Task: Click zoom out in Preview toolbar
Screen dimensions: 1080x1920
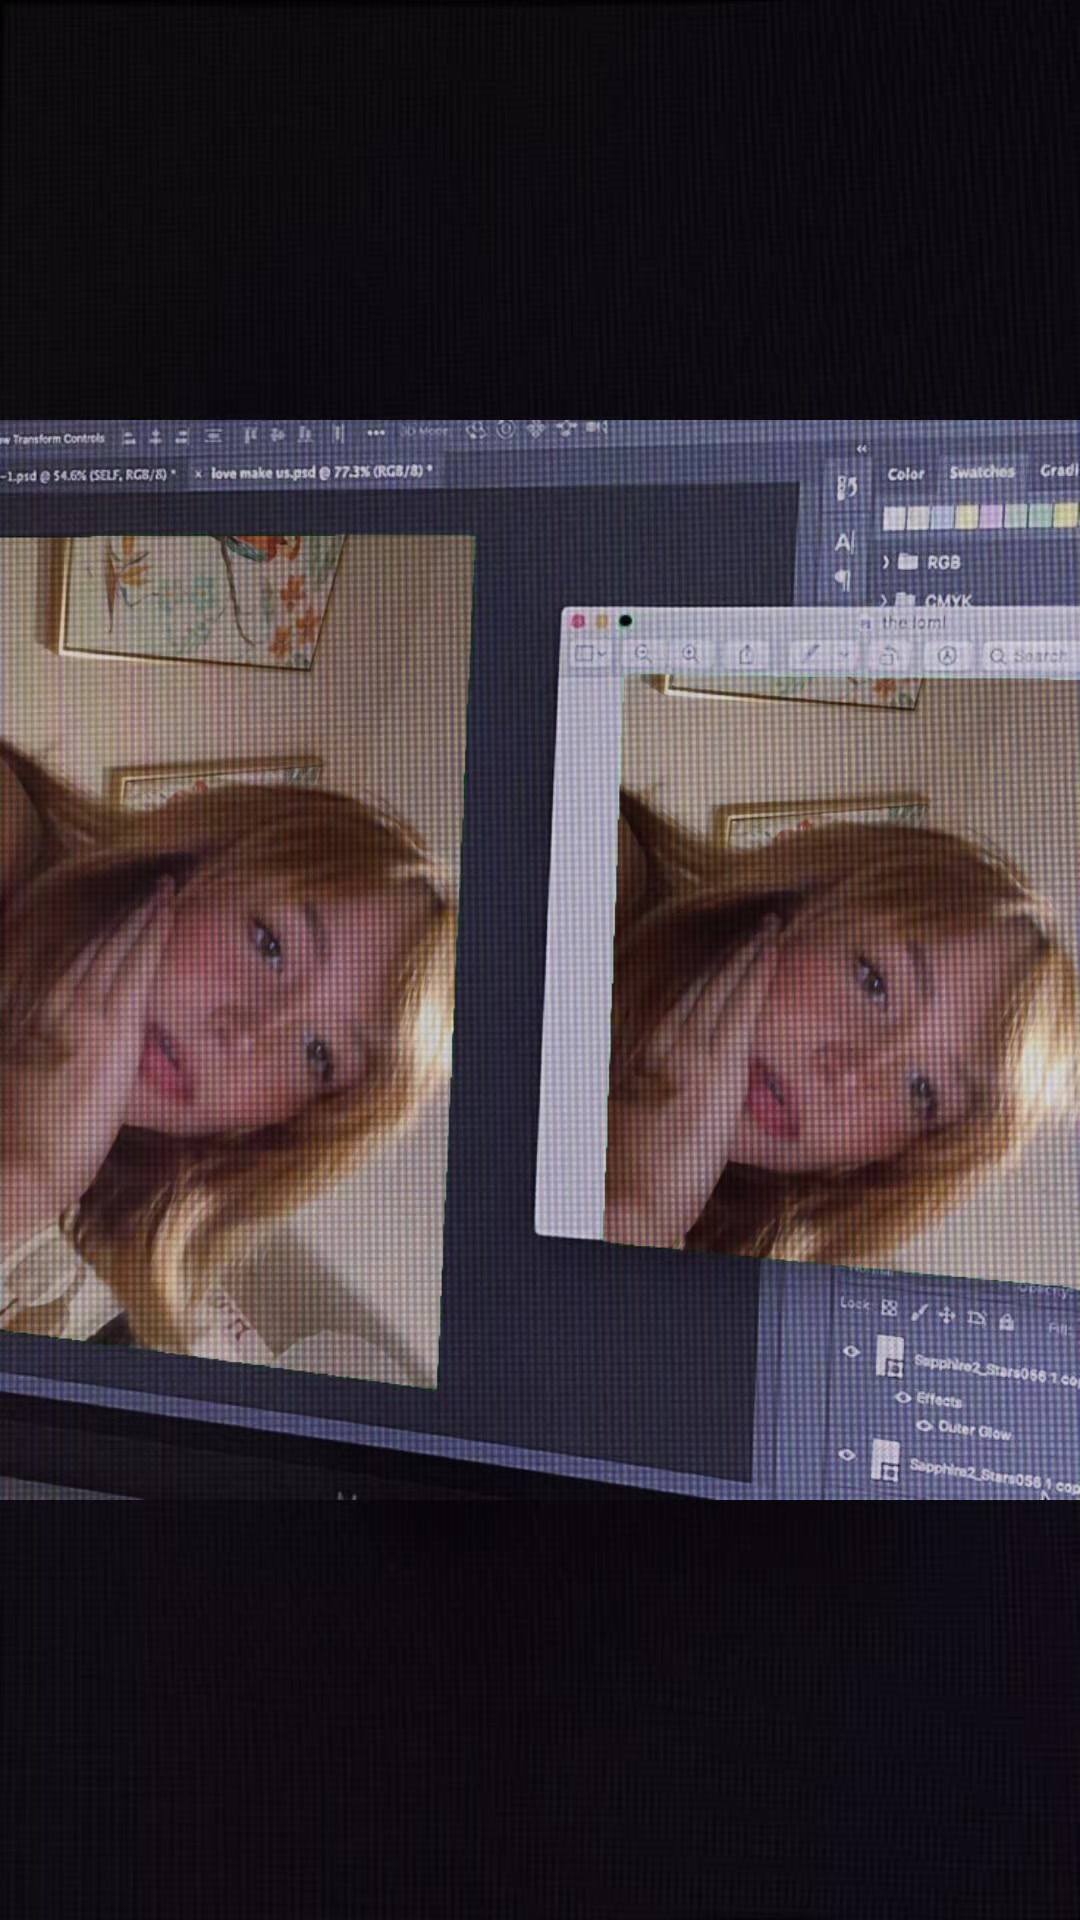Action: (x=643, y=654)
